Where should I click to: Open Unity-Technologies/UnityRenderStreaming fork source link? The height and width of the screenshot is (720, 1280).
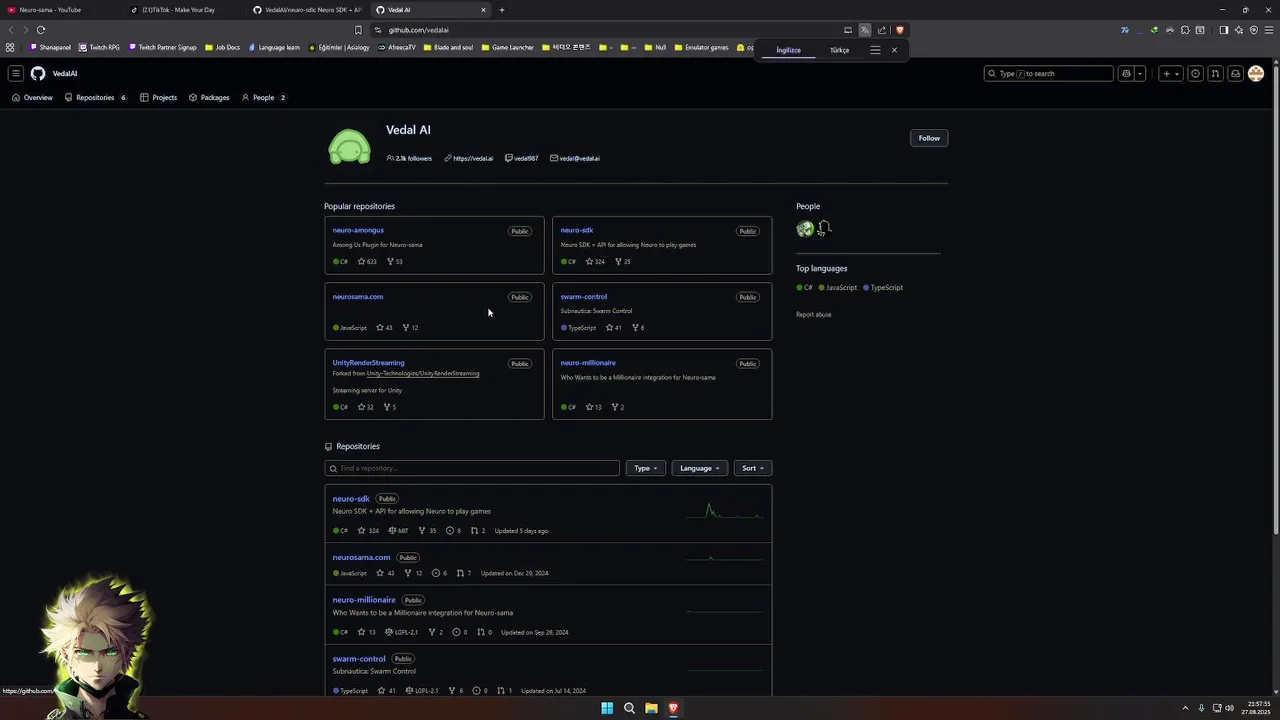pyautogui.click(x=423, y=373)
